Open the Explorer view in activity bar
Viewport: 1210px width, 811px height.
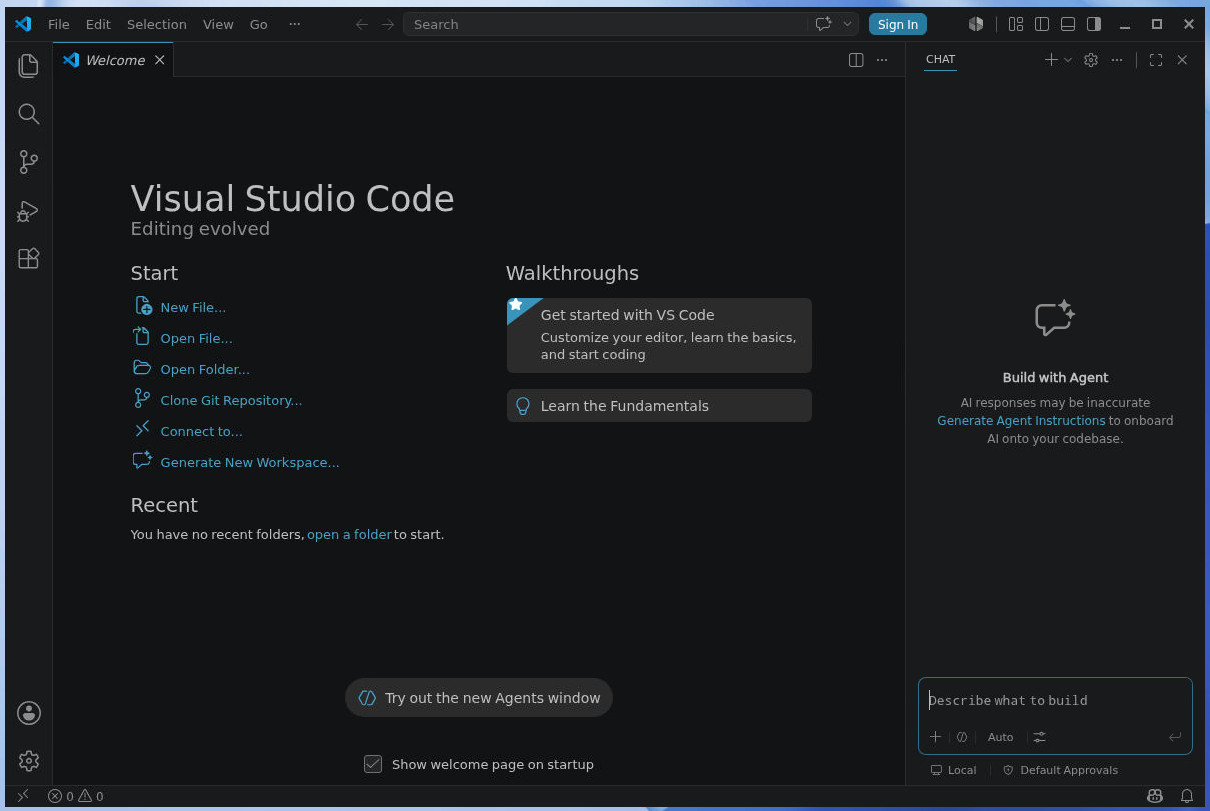pos(29,66)
